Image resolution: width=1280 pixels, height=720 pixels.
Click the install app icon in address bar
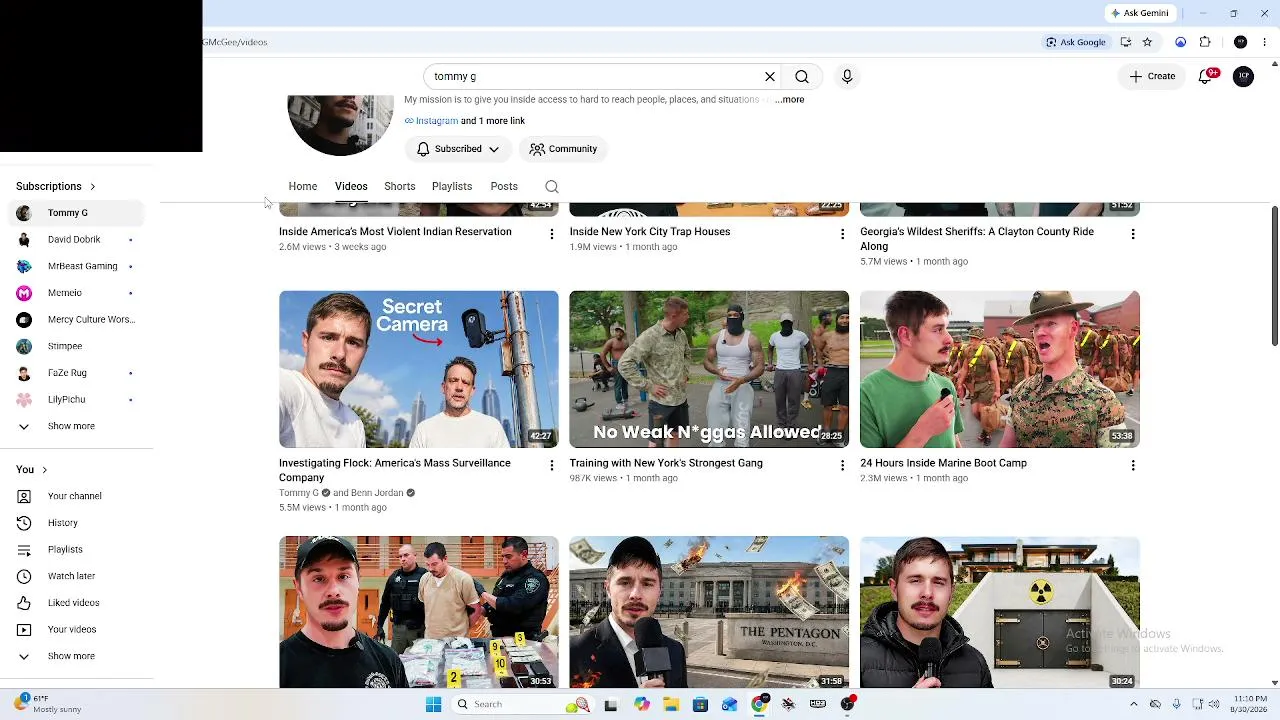(1126, 42)
